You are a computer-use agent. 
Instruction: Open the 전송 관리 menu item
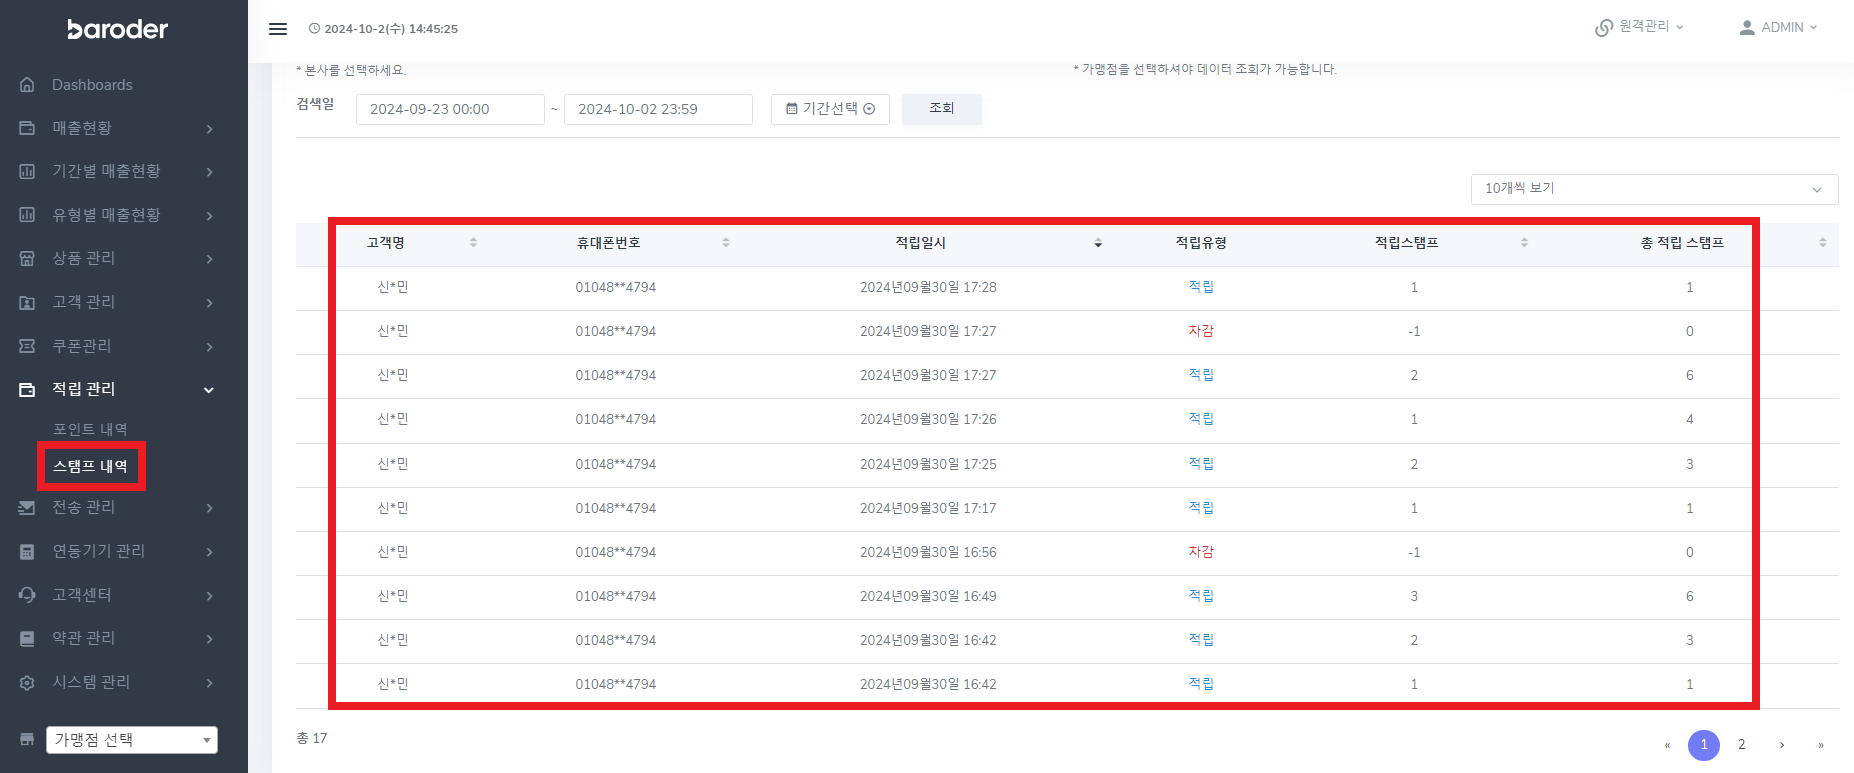(x=84, y=507)
